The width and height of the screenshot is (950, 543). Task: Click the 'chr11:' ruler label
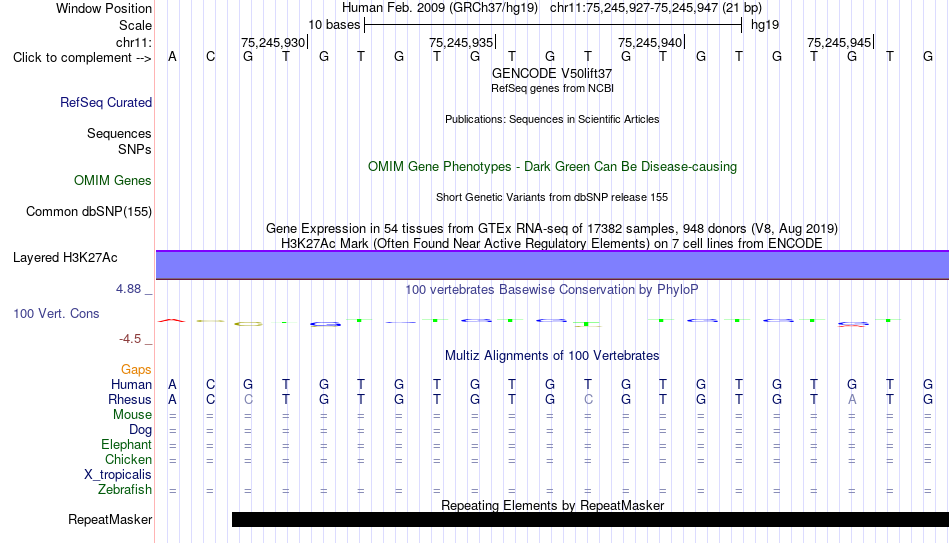[134, 42]
